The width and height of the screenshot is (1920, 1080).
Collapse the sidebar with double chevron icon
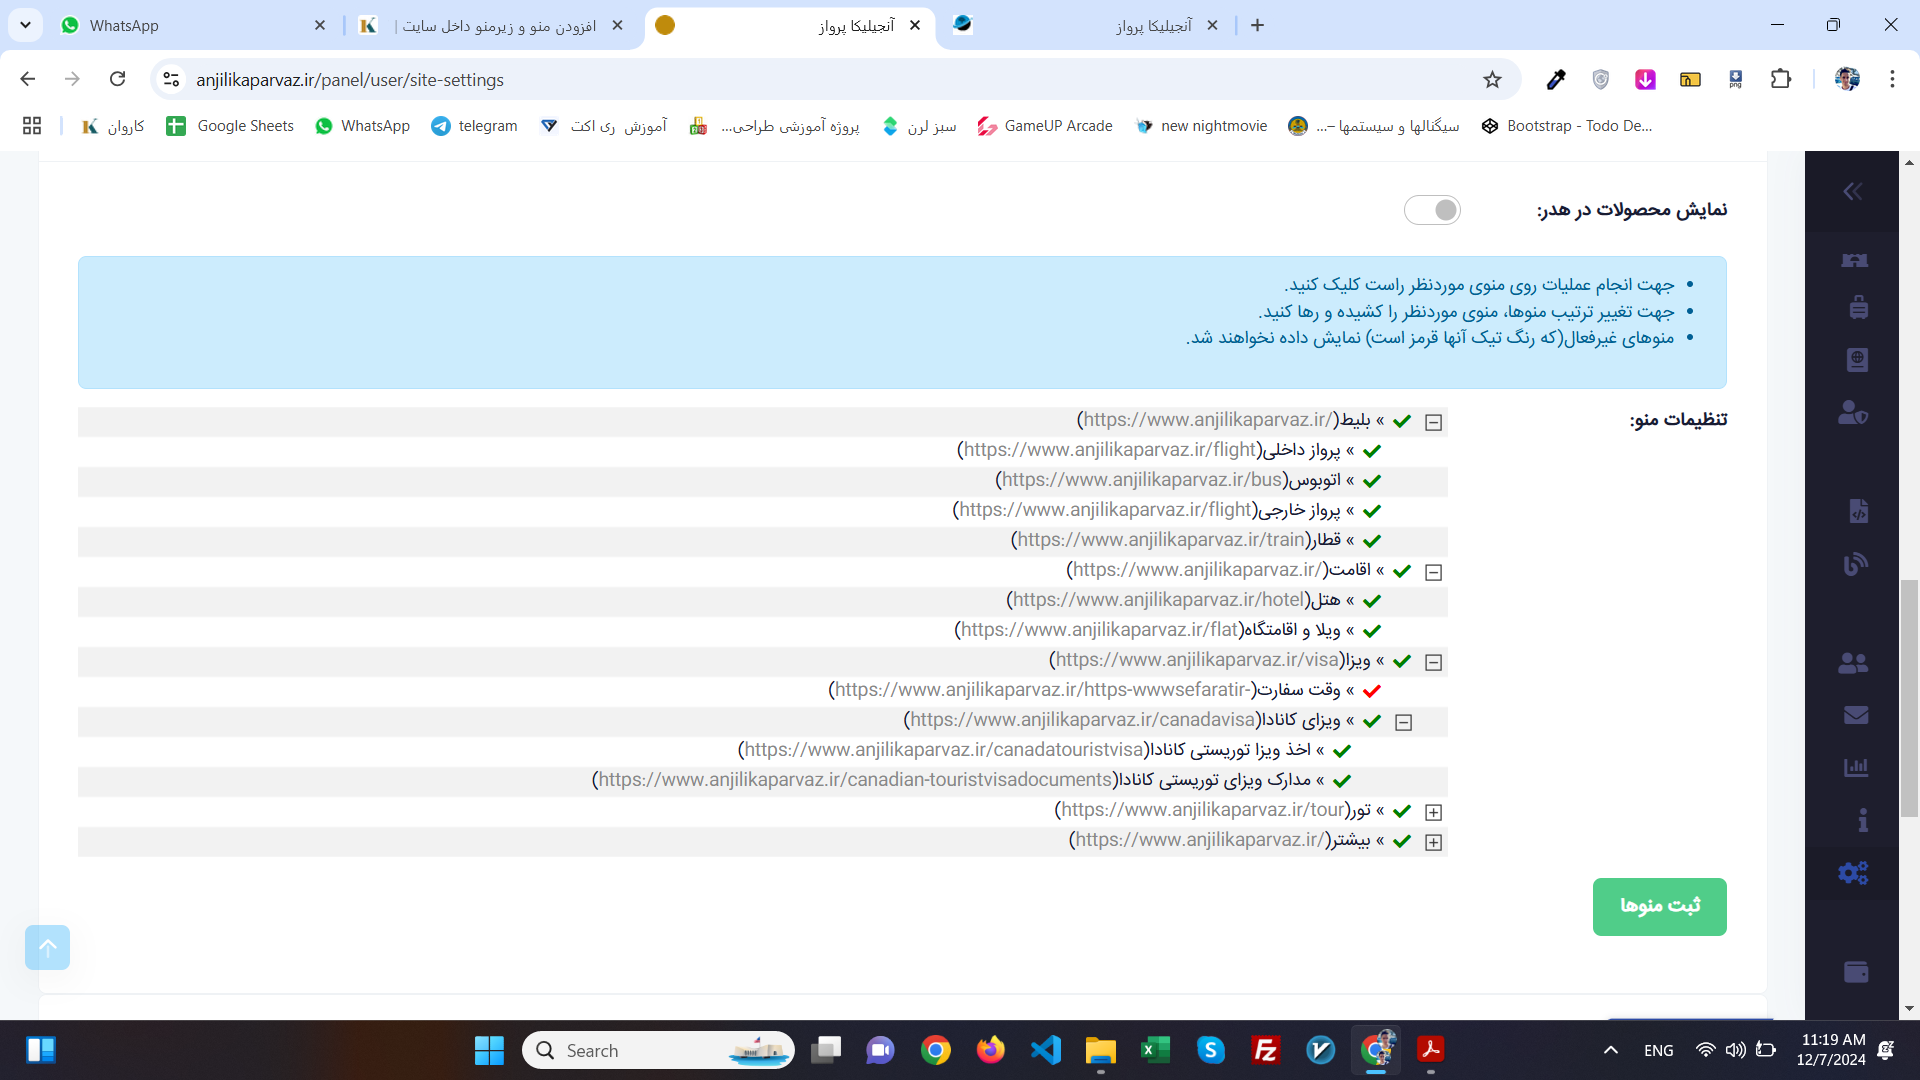[1852, 191]
